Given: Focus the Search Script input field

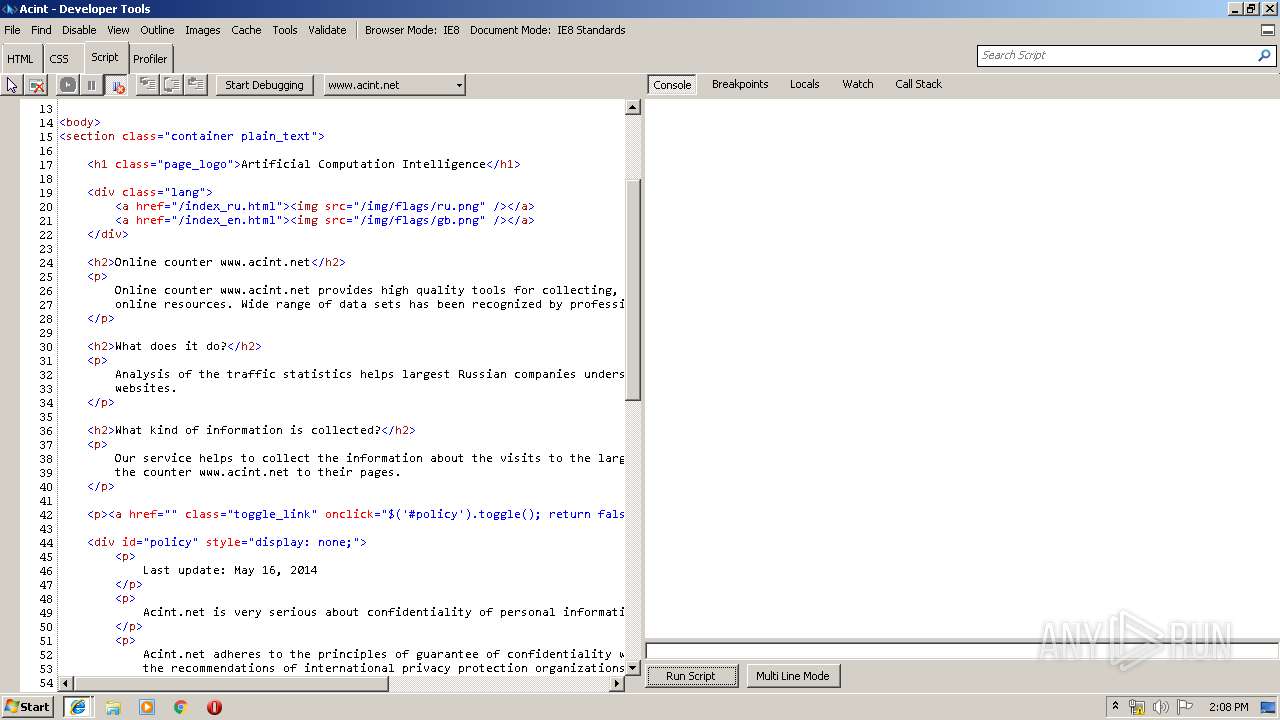Looking at the screenshot, I should pyautogui.click(x=1116, y=56).
